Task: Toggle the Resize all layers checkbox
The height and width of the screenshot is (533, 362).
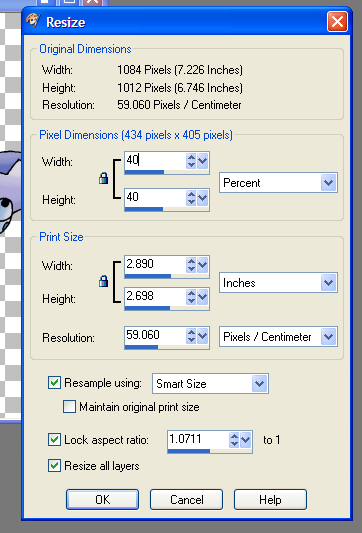Action: [54, 465]
